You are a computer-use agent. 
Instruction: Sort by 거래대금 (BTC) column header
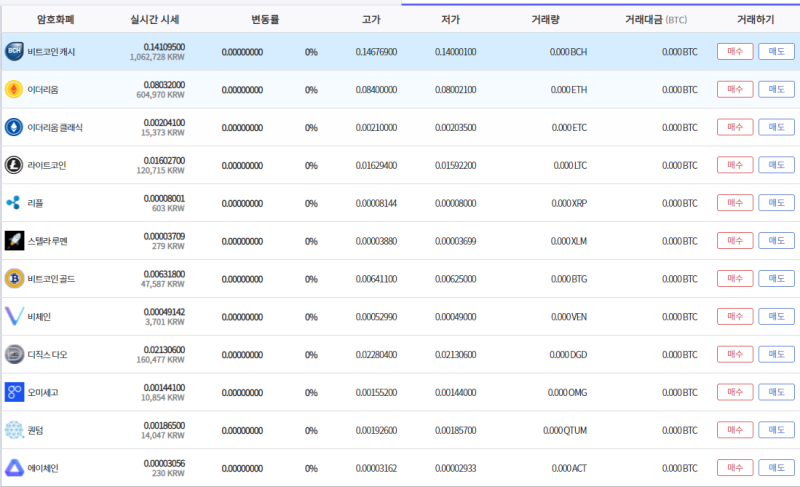(656, 19)
